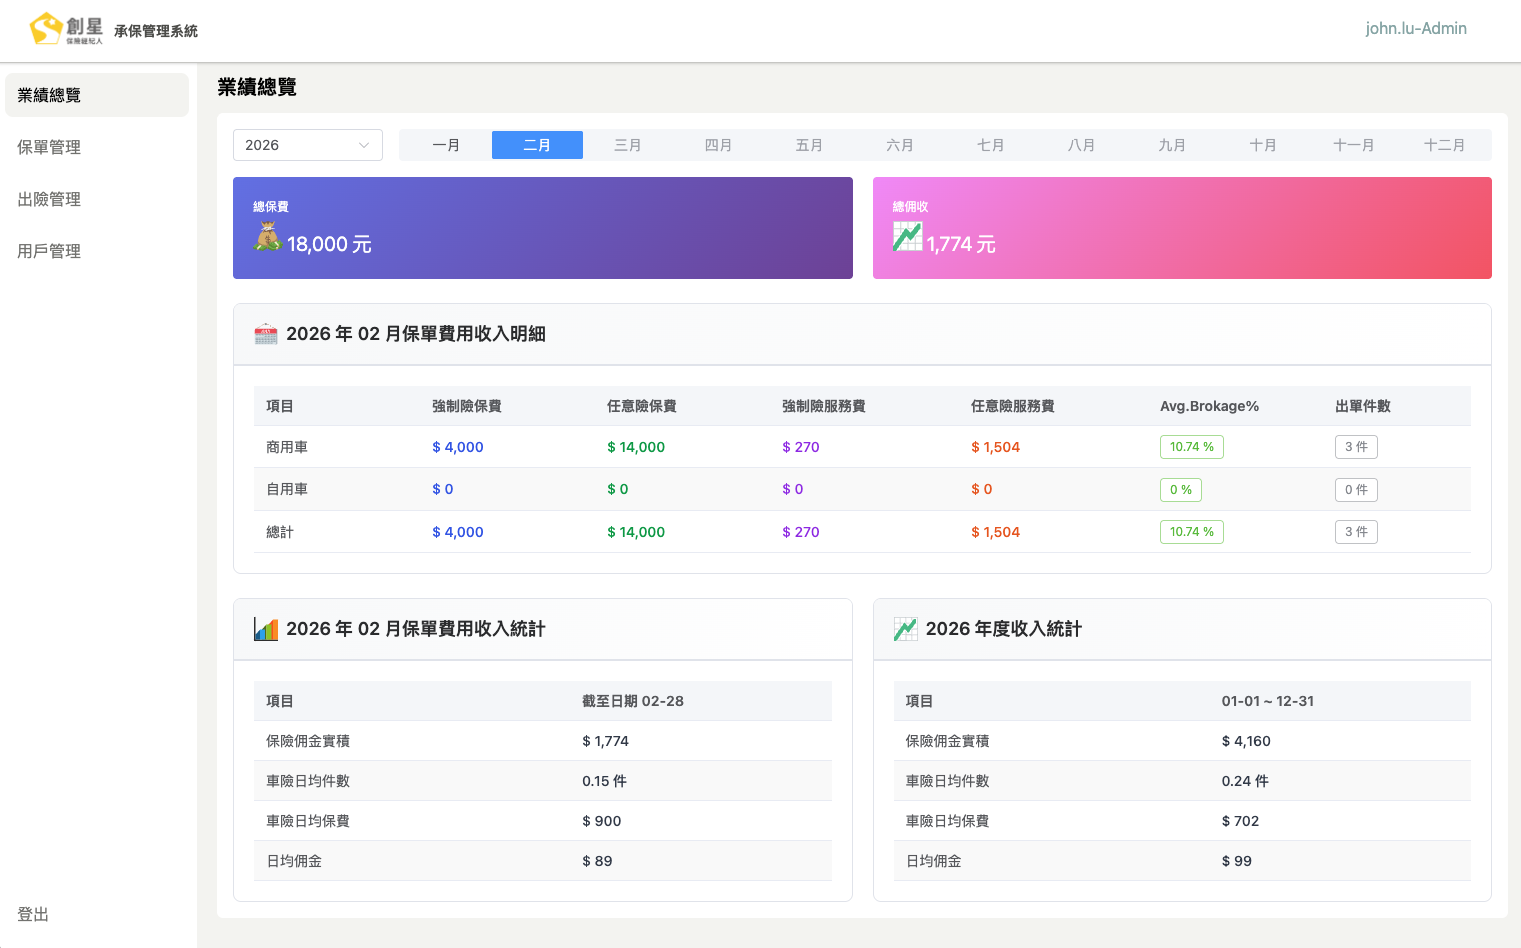Open 保單管理 in the sidebar
This screenshot has height=948, width=1521.
96,147
